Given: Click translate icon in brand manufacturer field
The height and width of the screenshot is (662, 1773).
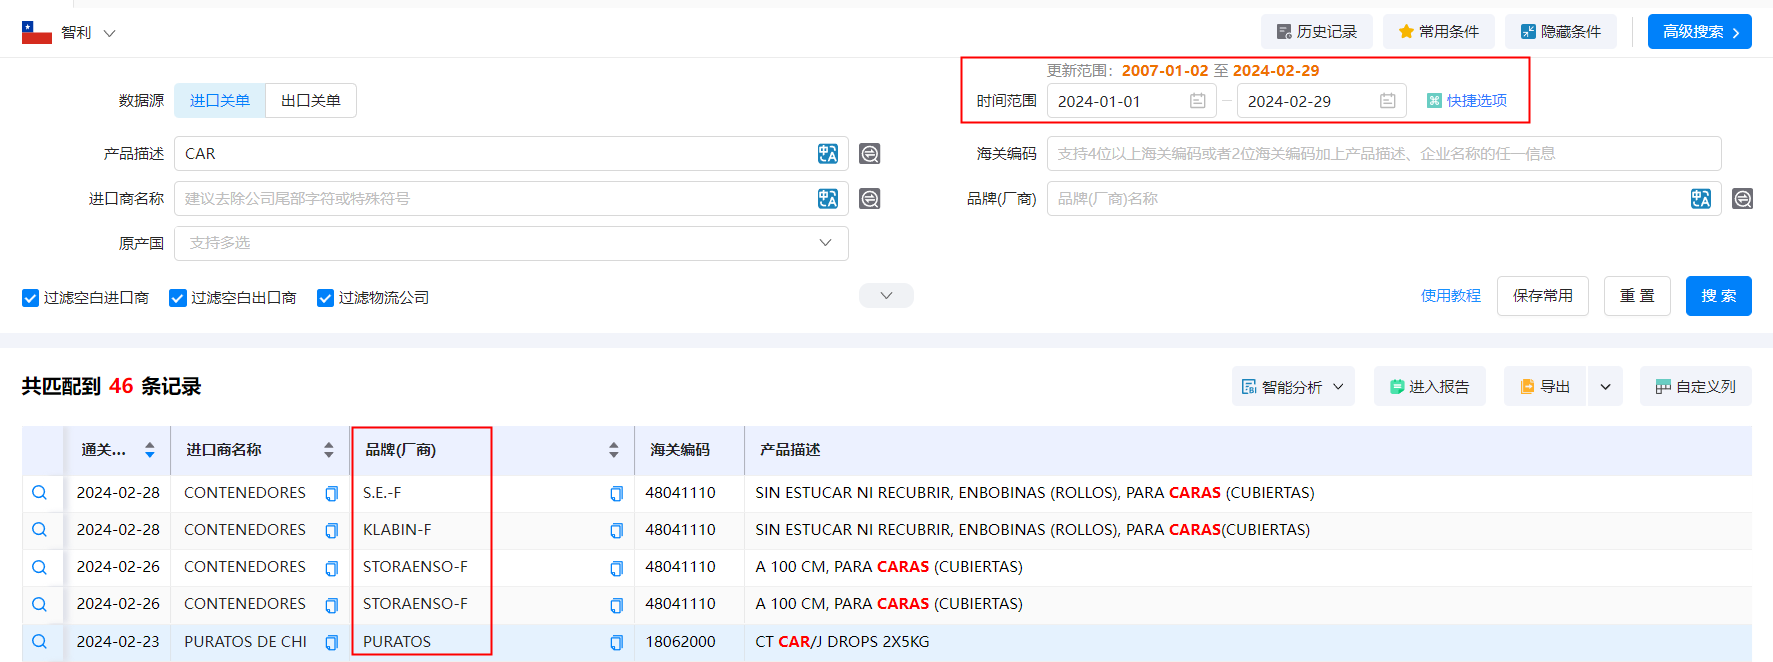Looking at the screenshot, I should pos(1700,199).
